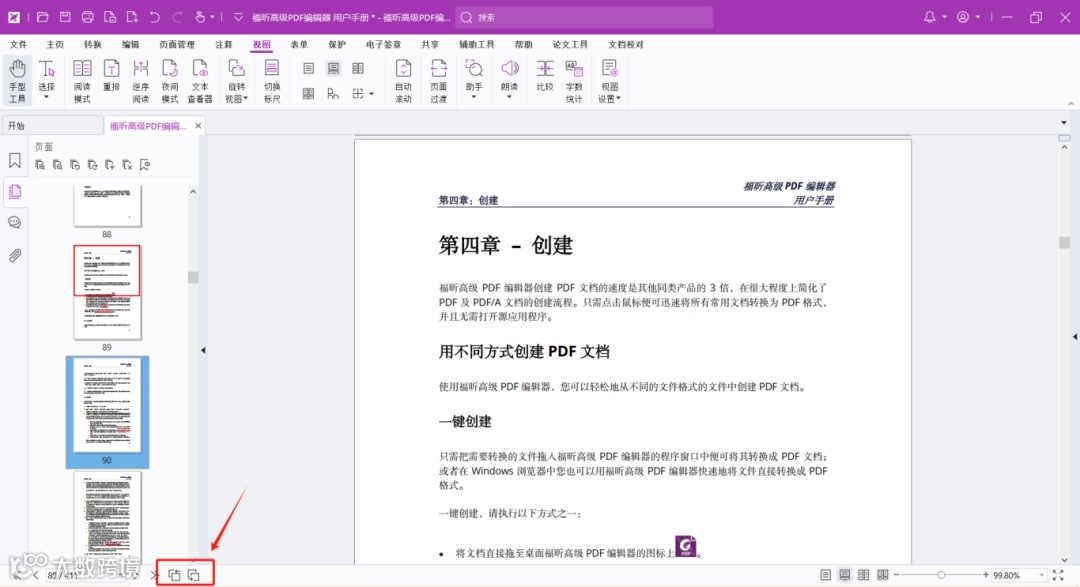Open the File (文件) menu
1080x587 pixels.
click(x=19, y=44)
